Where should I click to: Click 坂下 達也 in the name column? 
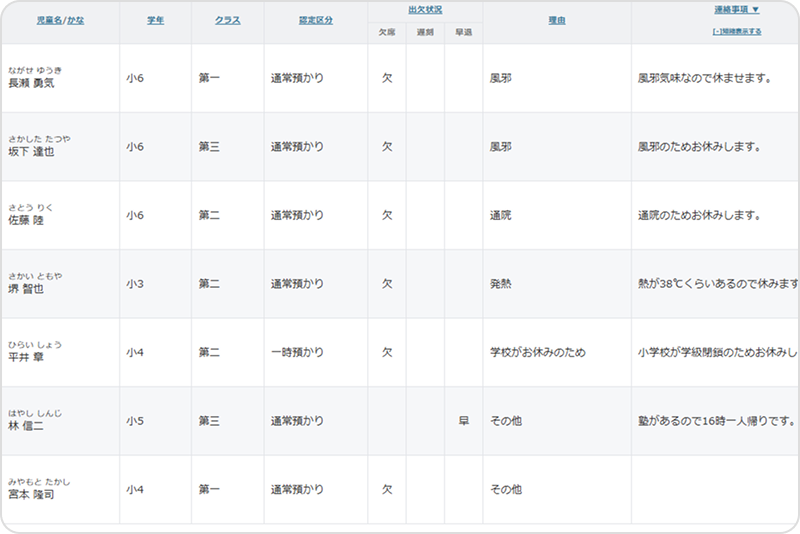pos(32,153)
